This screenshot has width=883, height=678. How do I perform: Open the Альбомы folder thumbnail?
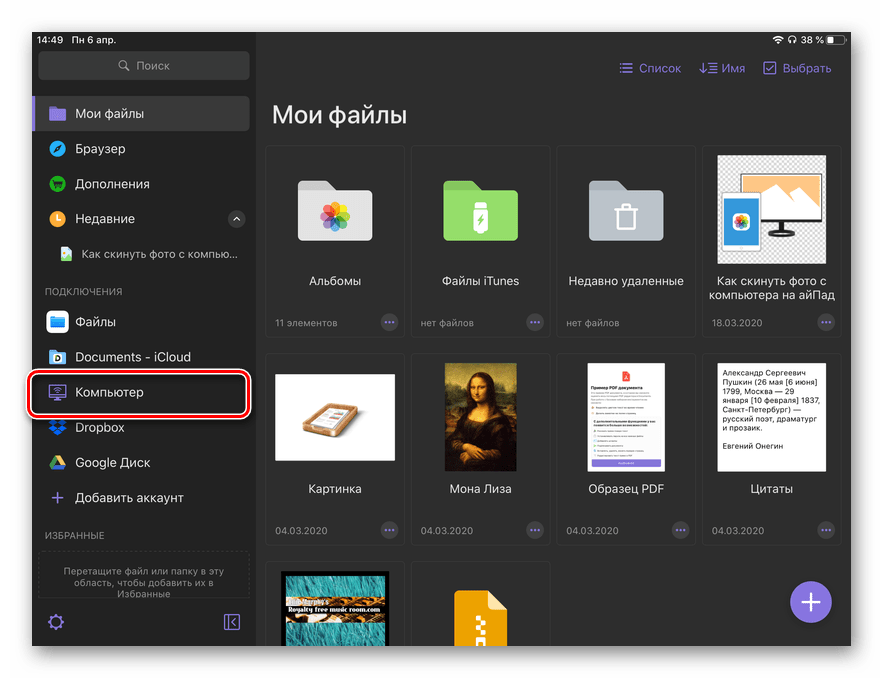[x=335, y=211]
